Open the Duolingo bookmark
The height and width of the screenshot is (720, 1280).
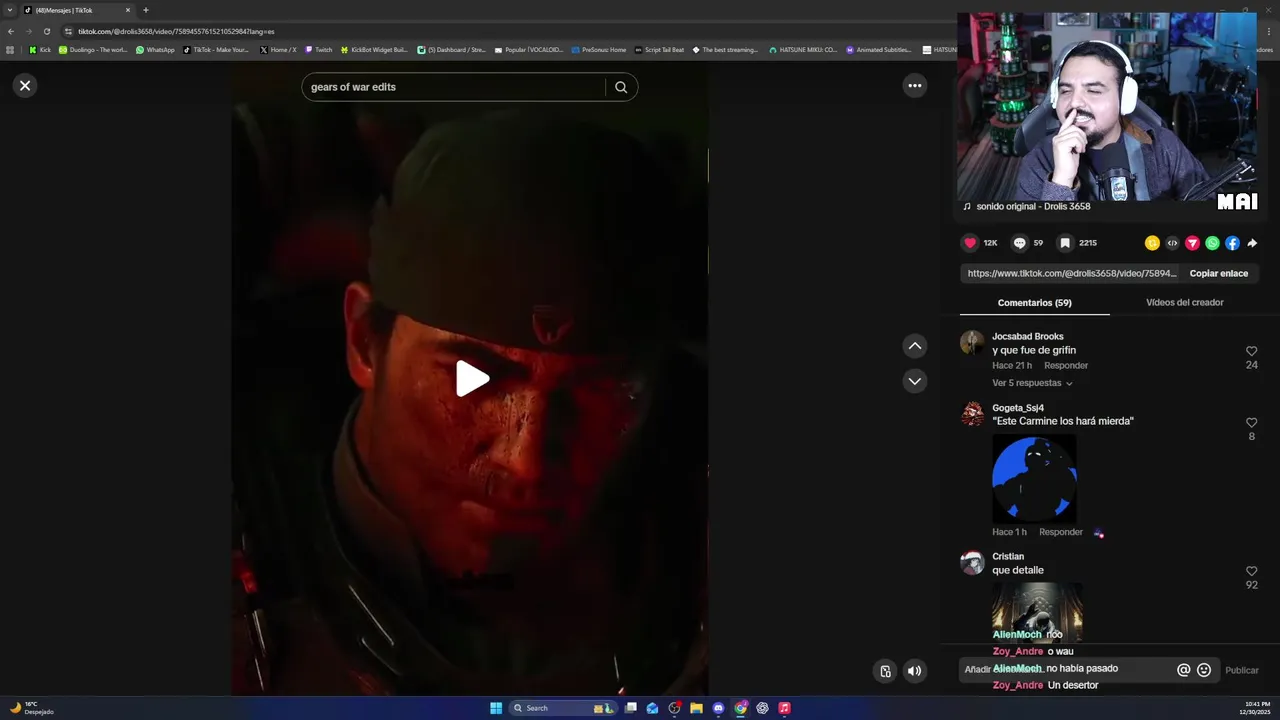(93, 50)
